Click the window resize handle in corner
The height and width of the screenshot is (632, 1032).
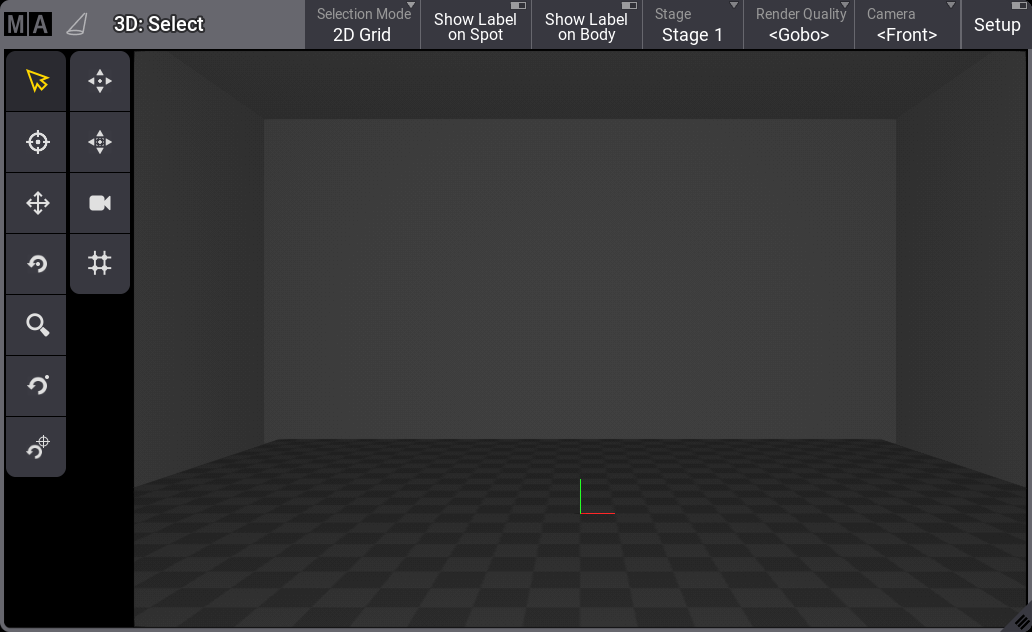coord(1020,621)
